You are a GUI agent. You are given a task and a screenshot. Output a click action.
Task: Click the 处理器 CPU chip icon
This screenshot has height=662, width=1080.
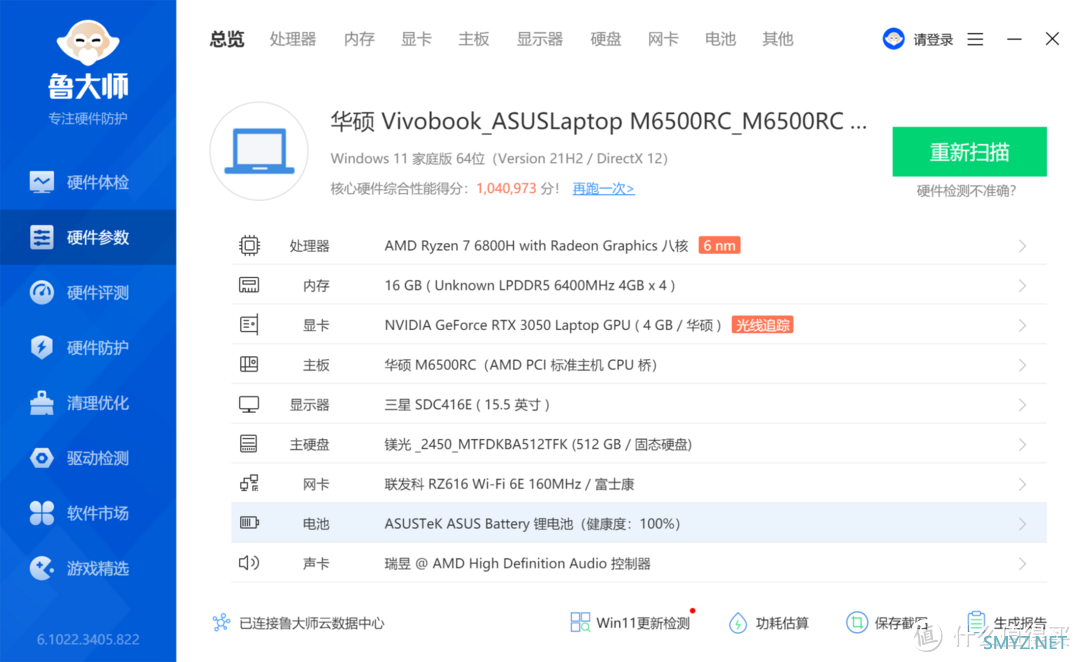pyautogui.click(x=249, y=245)
